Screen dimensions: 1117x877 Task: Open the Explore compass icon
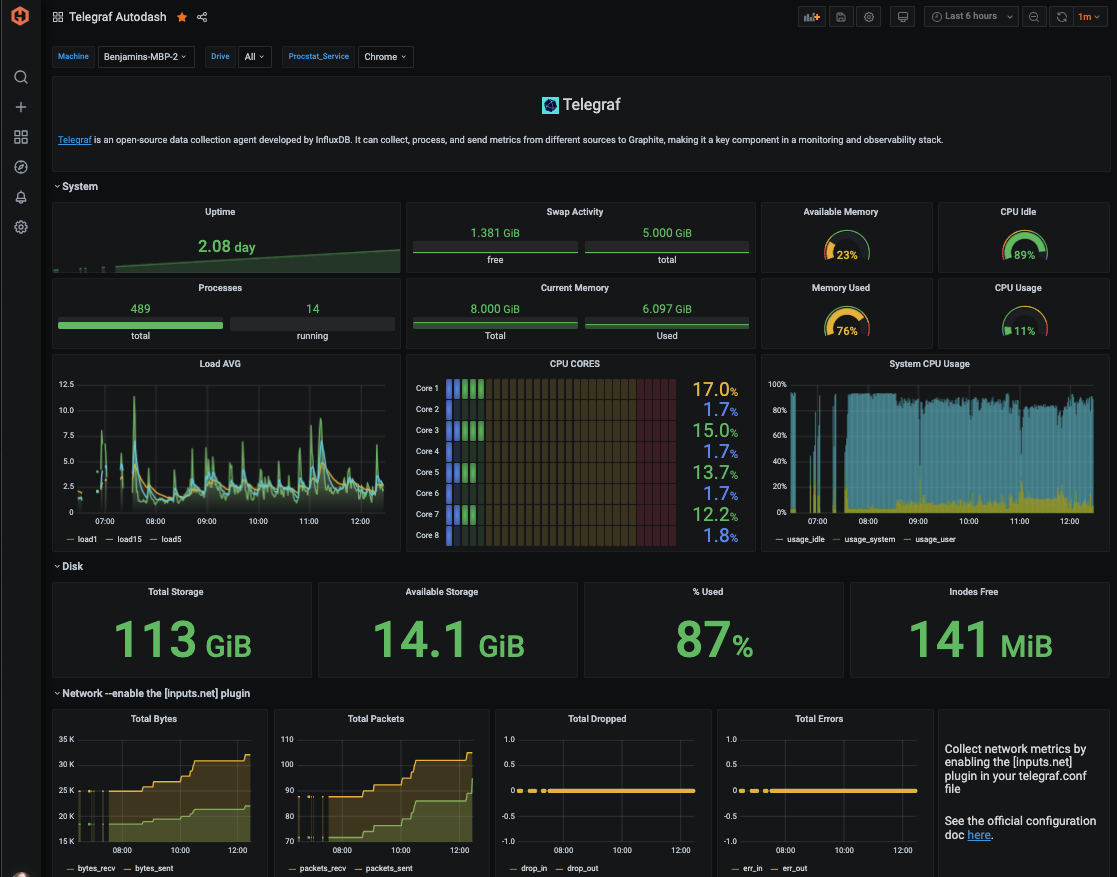coord(21,167)
